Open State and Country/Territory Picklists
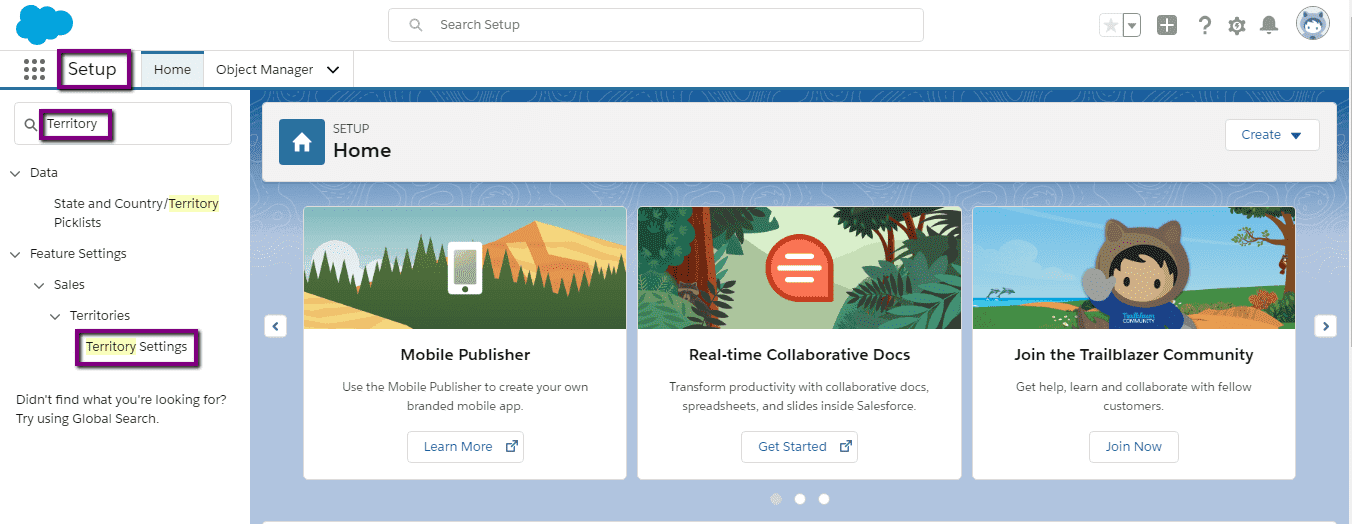The image size is (1352, 524). click(136, 213)
